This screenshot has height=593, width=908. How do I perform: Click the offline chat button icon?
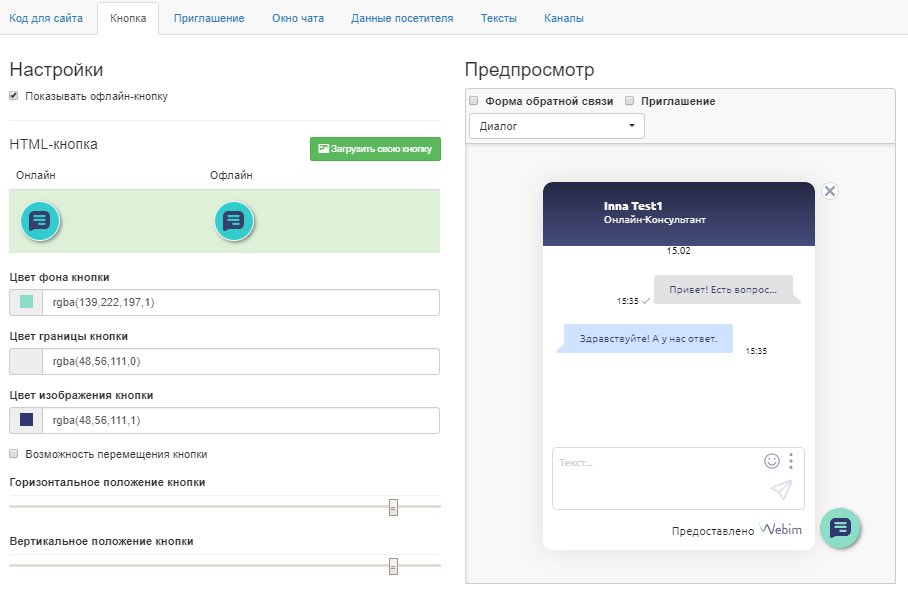coord(234,220)
